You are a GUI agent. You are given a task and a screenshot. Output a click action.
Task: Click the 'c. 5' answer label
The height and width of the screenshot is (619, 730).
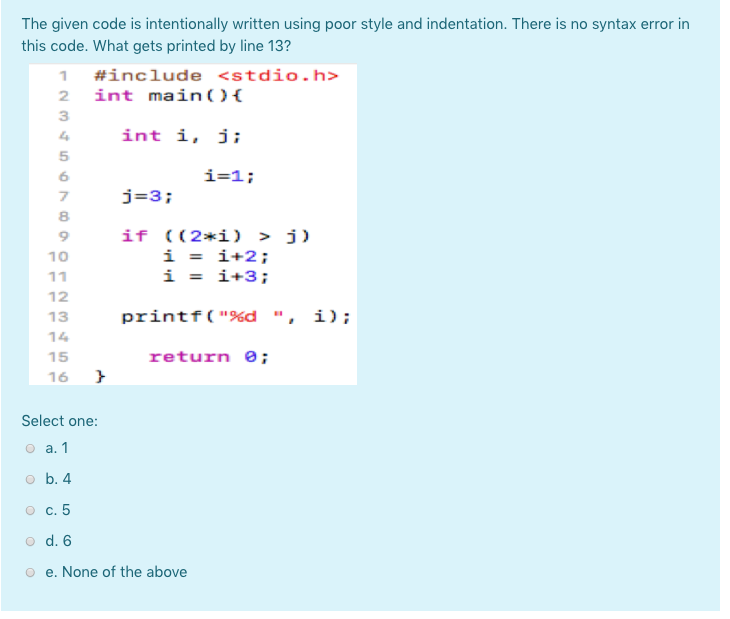coord(58,510)
